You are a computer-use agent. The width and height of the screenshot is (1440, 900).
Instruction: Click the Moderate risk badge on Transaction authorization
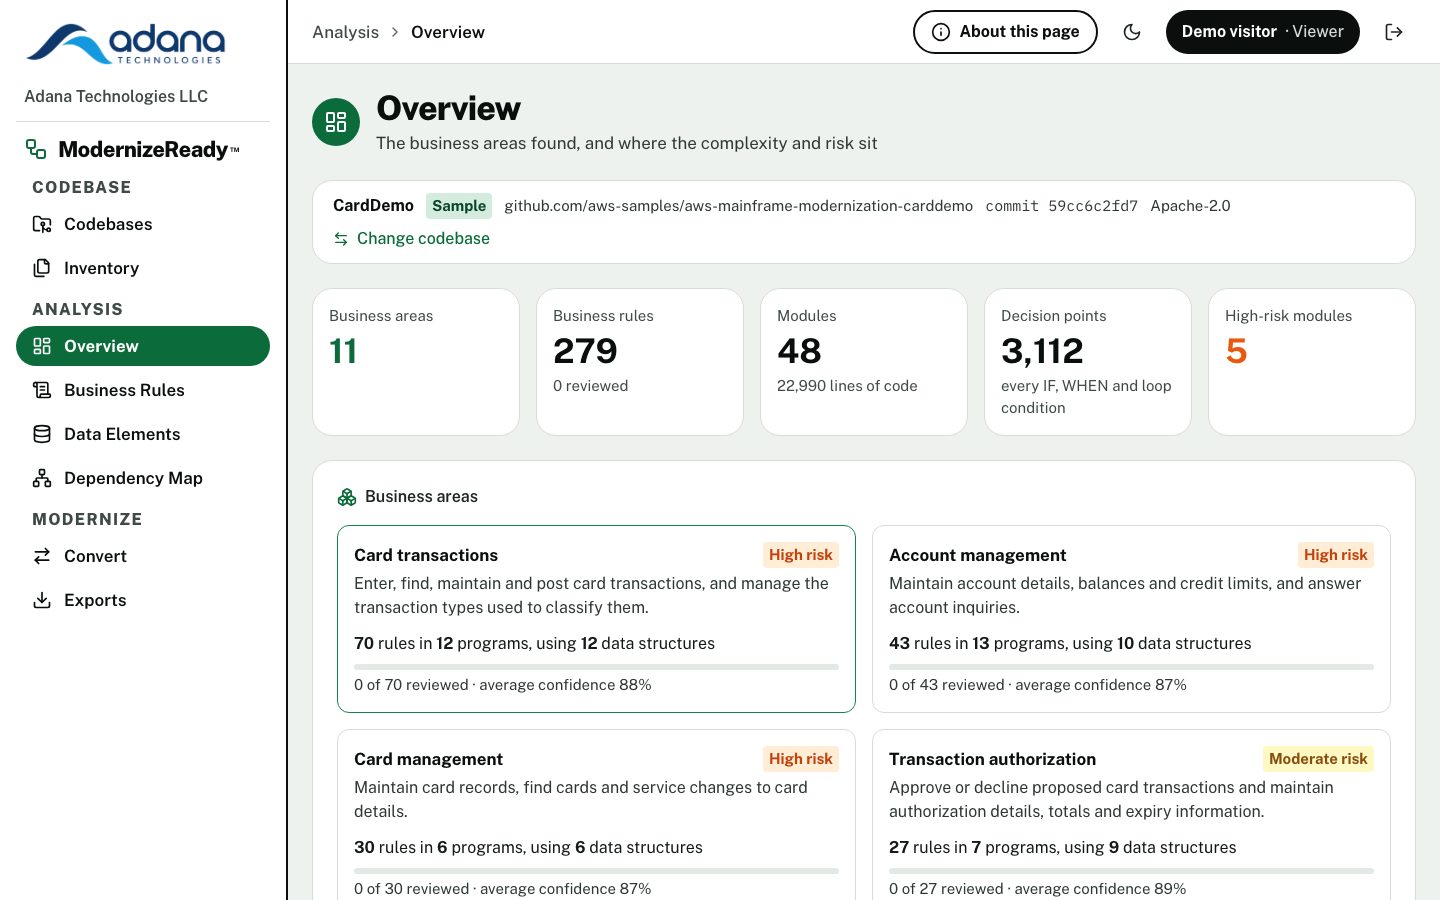(1318, 759)
